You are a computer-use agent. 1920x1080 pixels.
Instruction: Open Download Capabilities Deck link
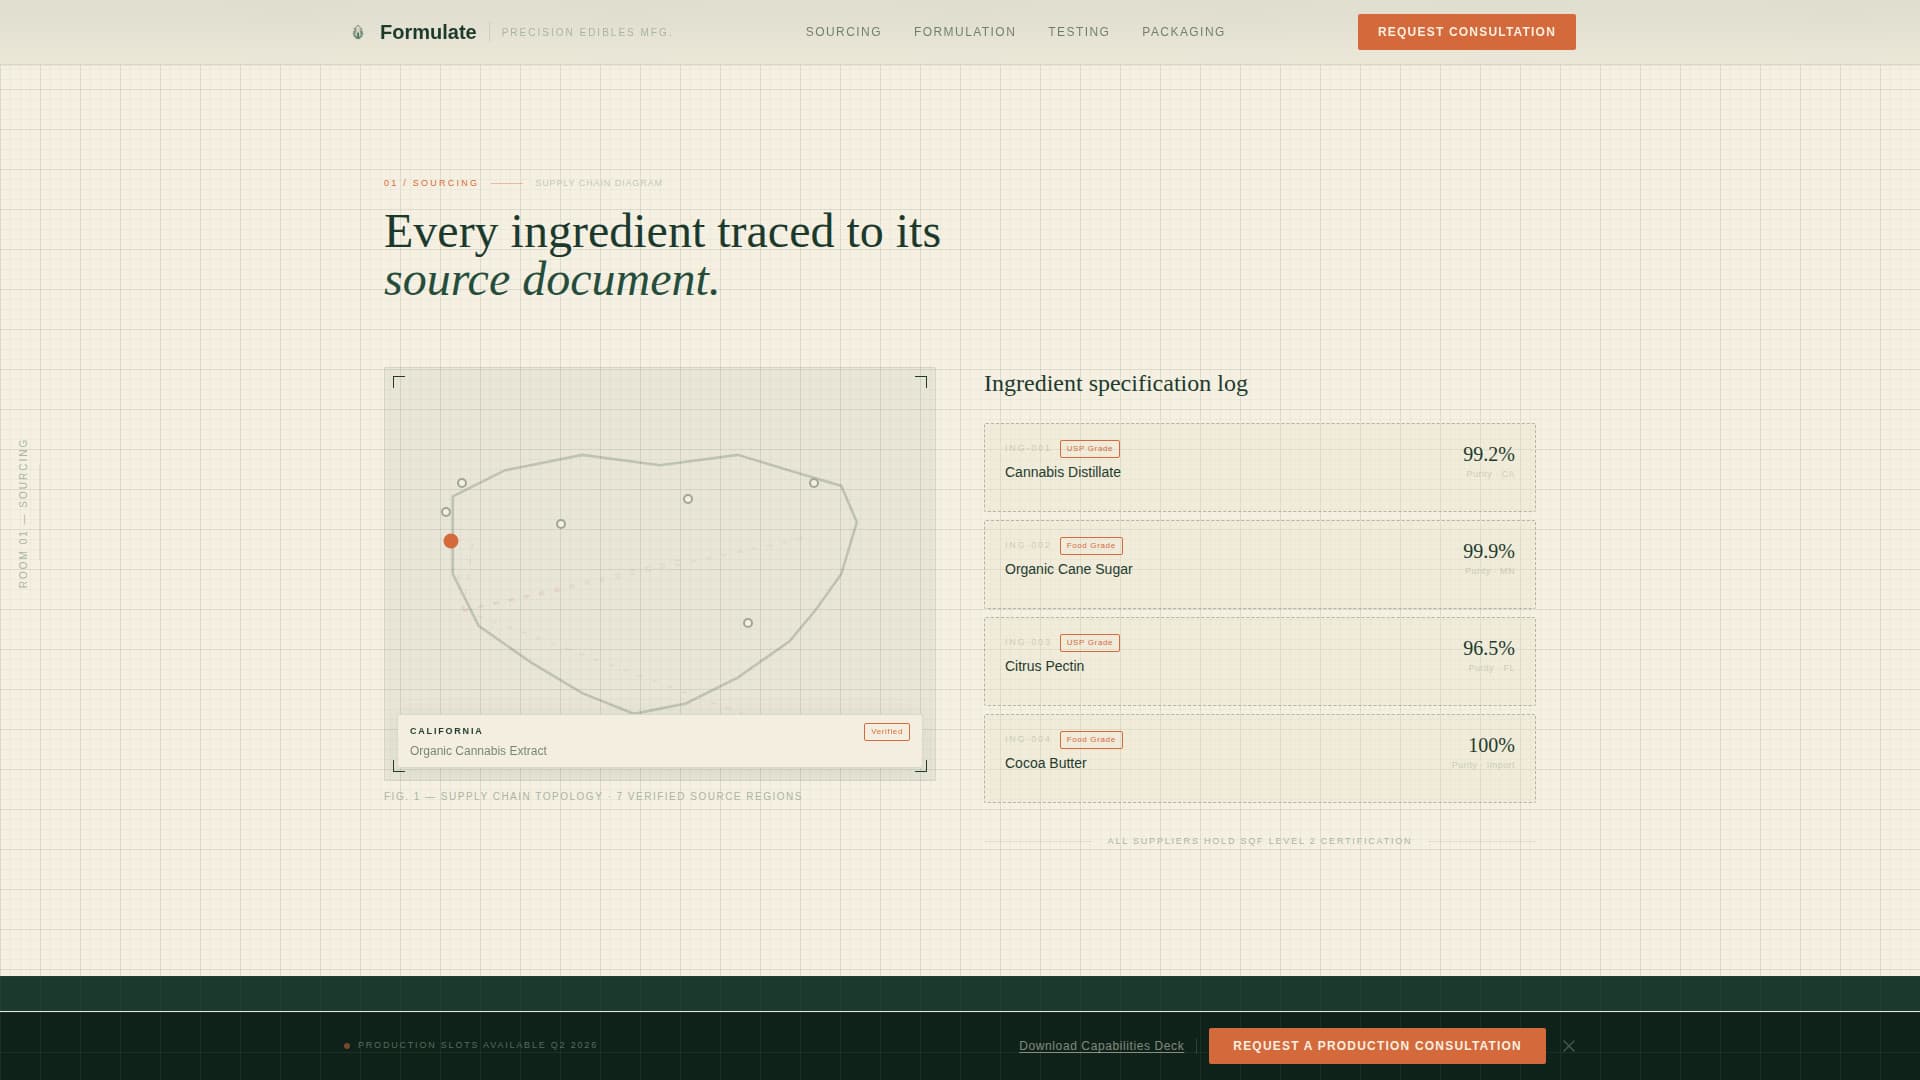pos(1101,1046)
